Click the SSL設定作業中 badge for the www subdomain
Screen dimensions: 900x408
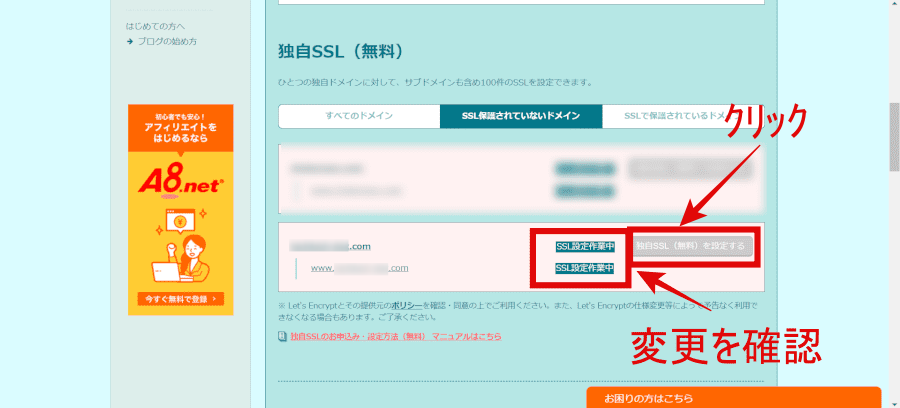pyautogui.click(x=584, y=268)
